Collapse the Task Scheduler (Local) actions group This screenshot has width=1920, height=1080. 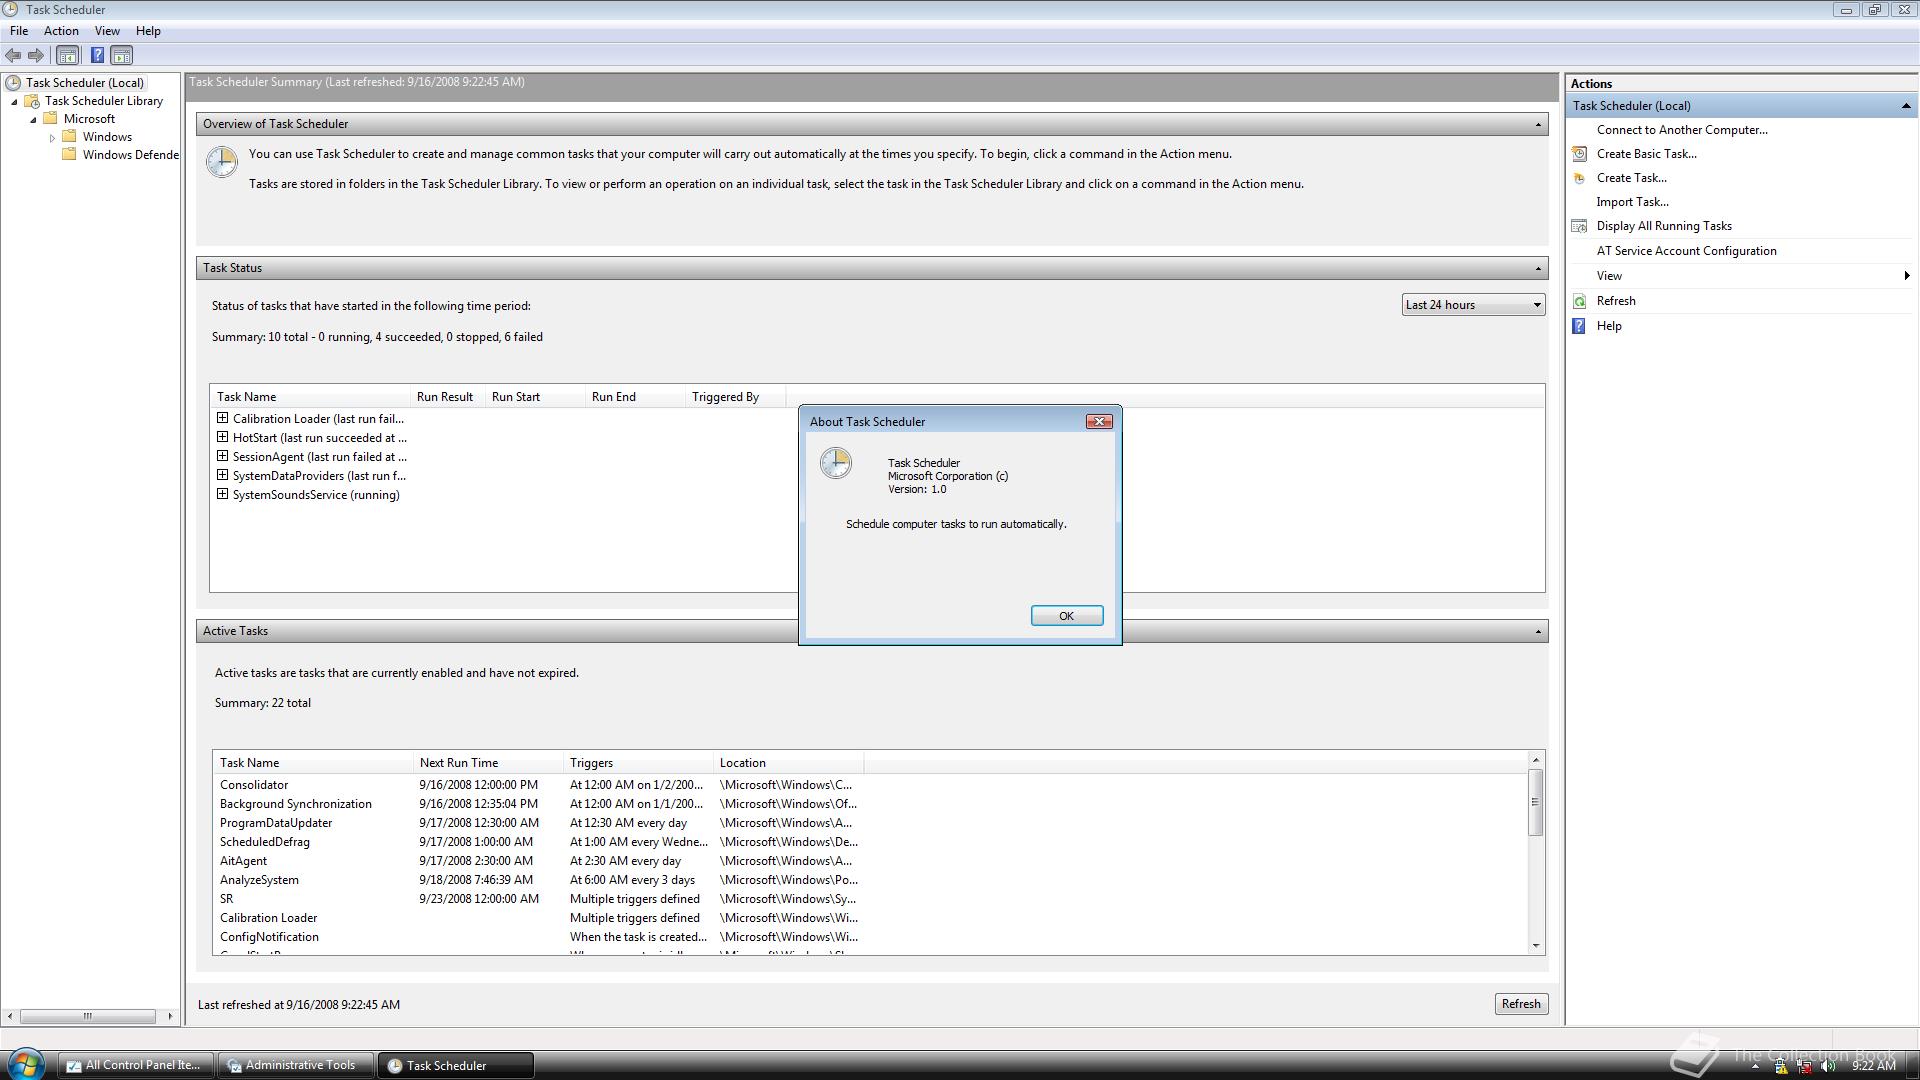point(1906,106)
